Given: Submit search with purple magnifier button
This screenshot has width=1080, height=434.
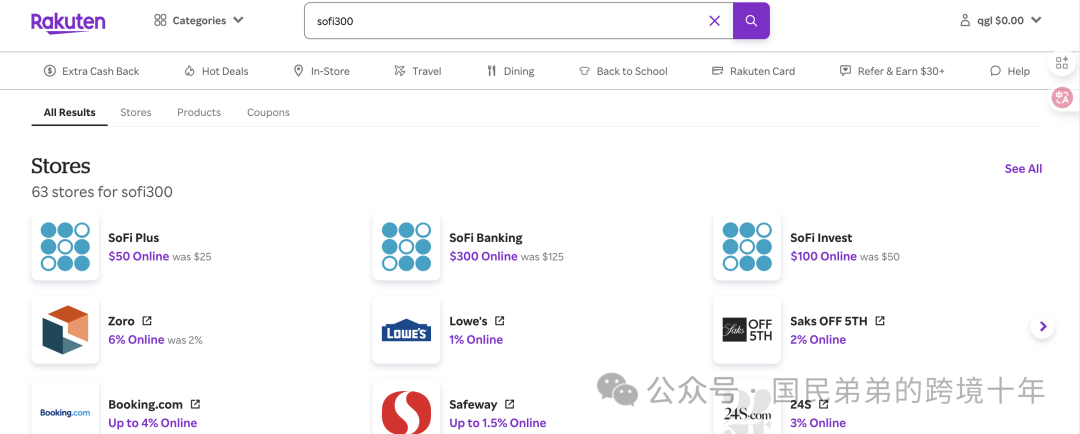Looking at the screenshot, I should (x=751, y=21).
